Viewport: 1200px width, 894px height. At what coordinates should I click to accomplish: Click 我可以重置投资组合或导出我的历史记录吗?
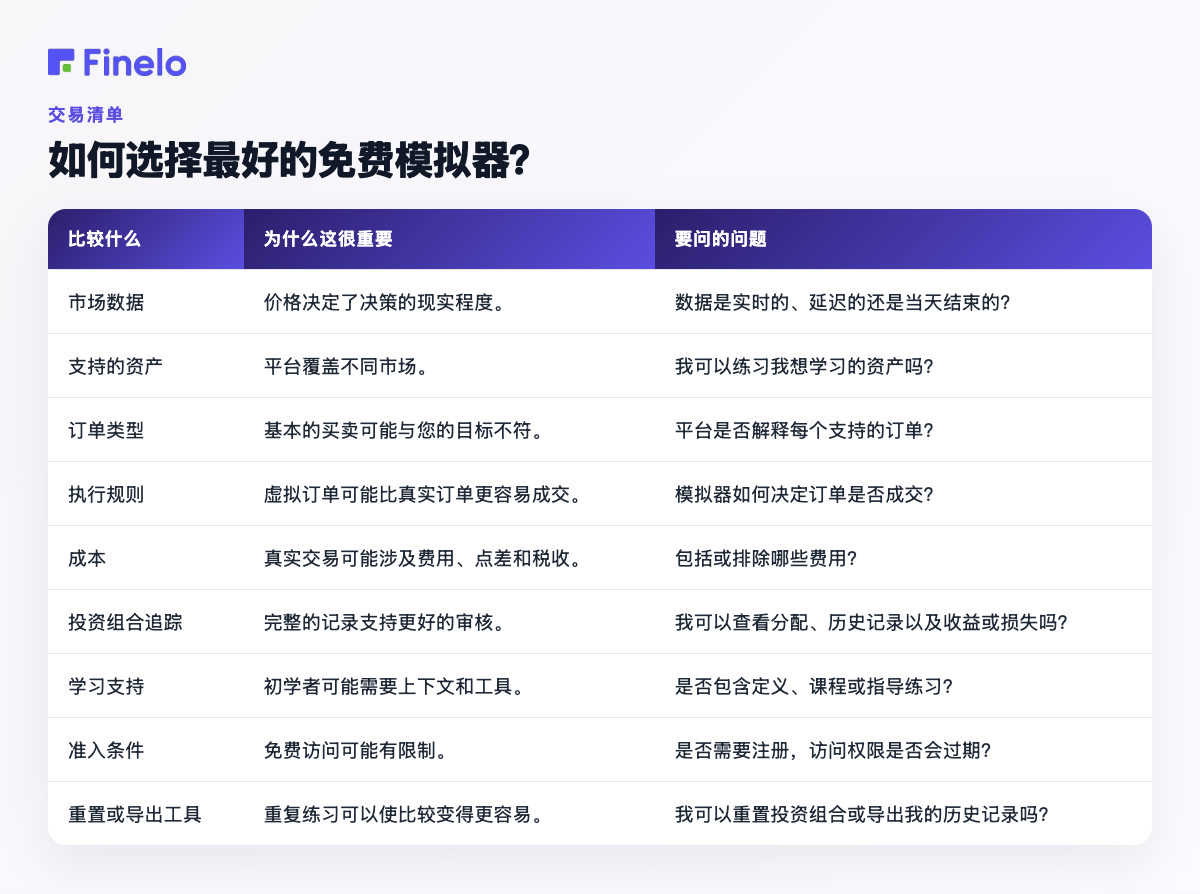(862, 814)
